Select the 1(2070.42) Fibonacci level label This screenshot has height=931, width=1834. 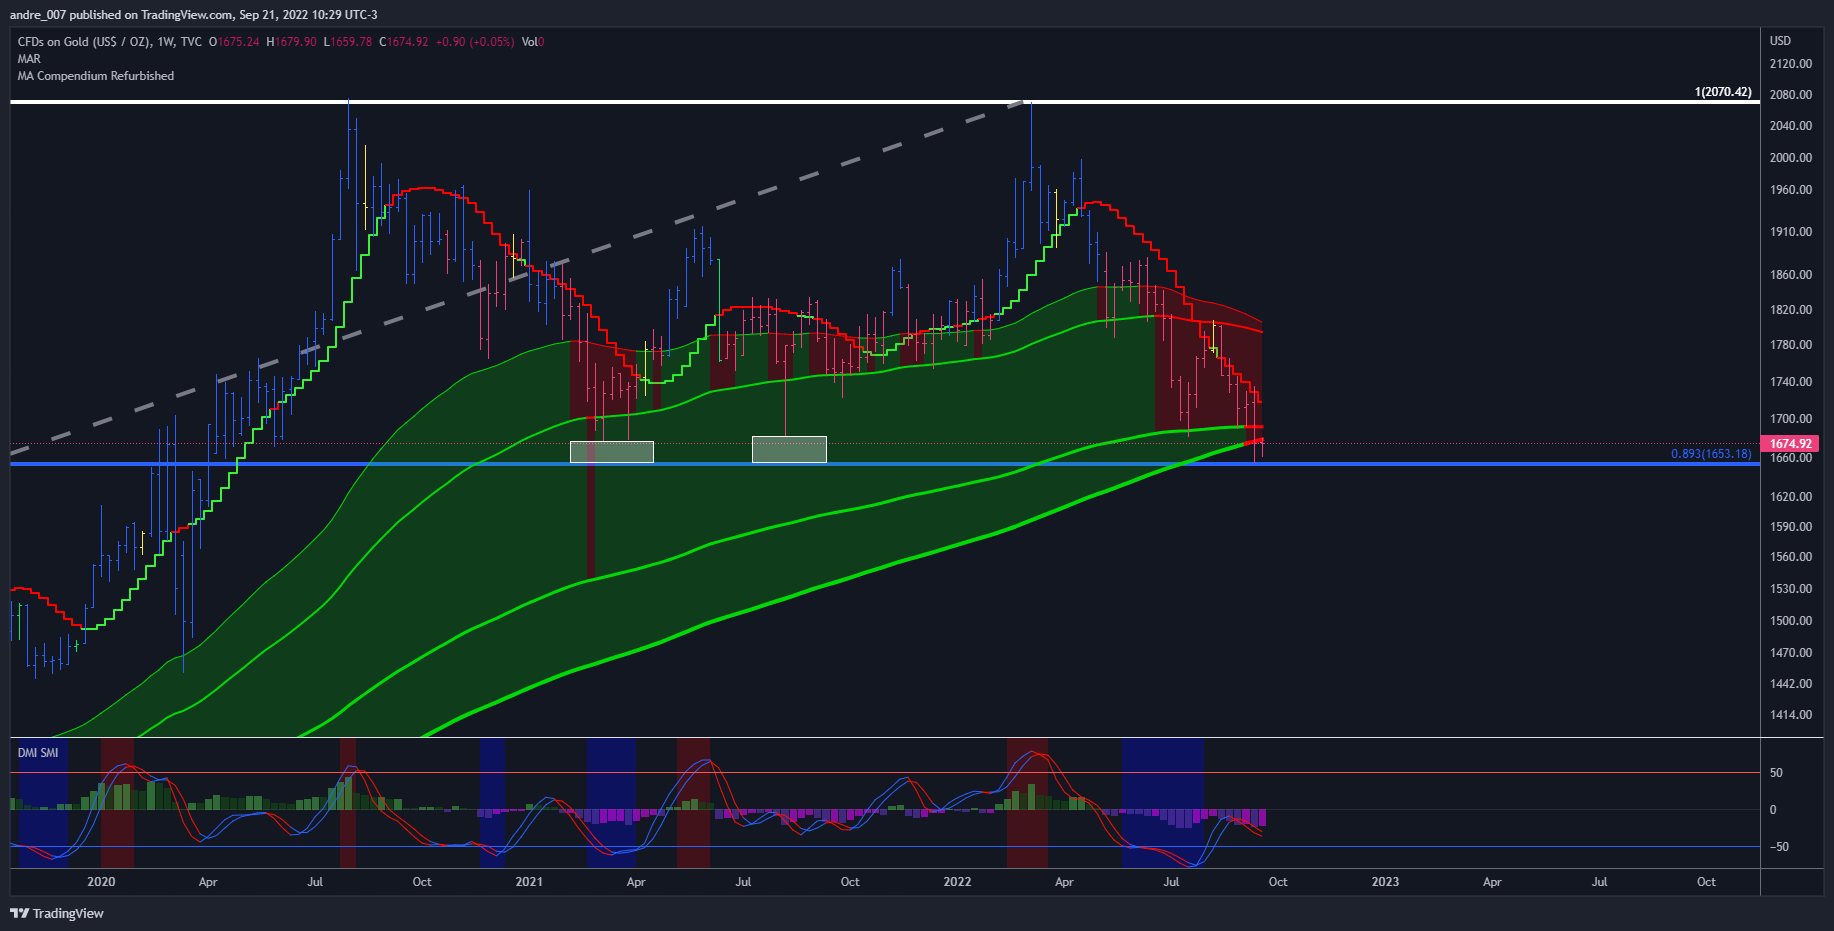pyautogui.click(x=1723, y=92)
